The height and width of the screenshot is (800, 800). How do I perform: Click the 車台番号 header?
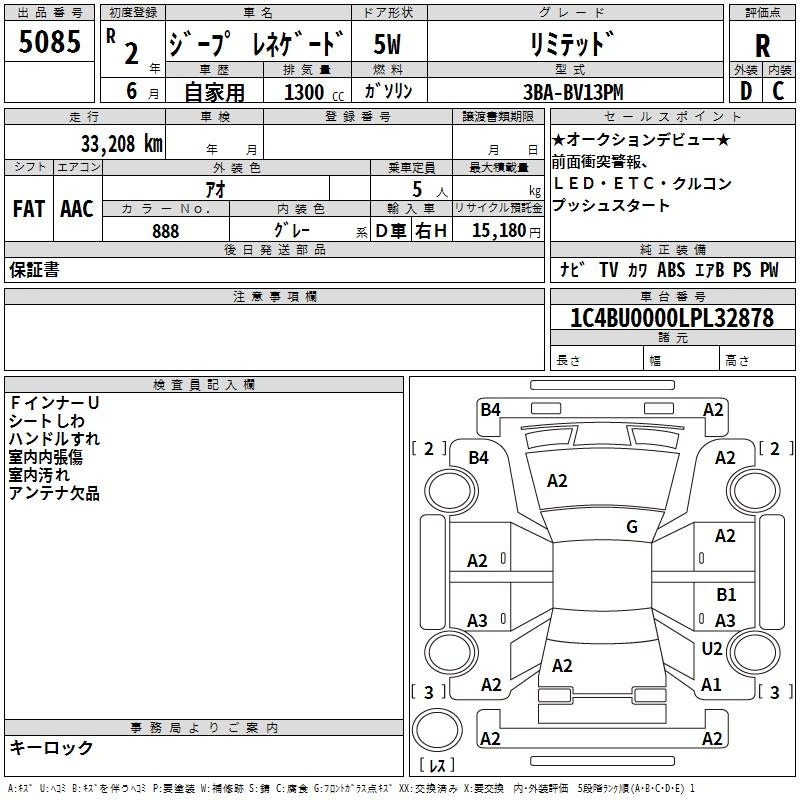(x=672, y=296)
